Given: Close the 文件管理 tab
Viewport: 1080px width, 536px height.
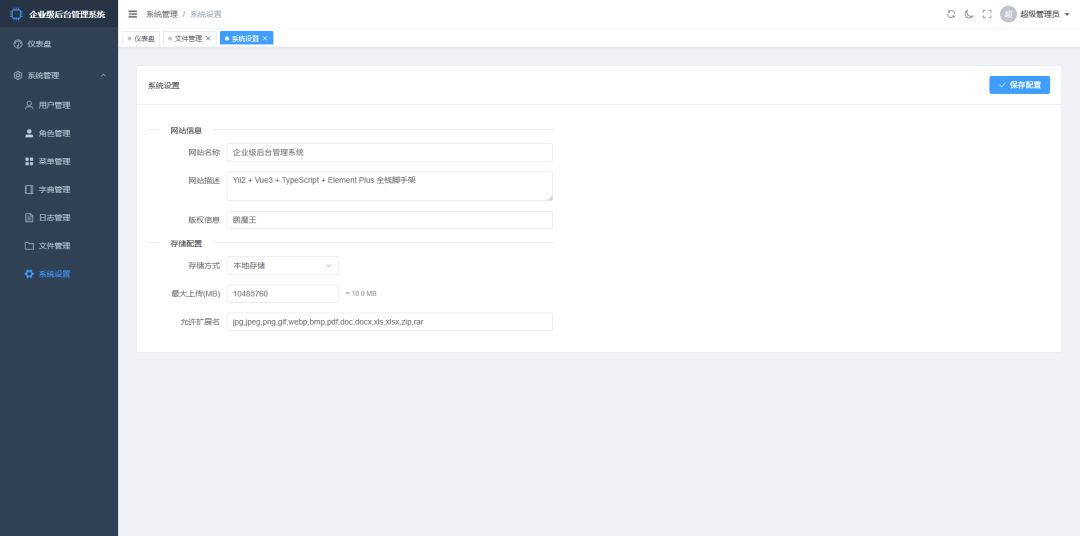Looking at the screenshot, I should coord(208,39).
